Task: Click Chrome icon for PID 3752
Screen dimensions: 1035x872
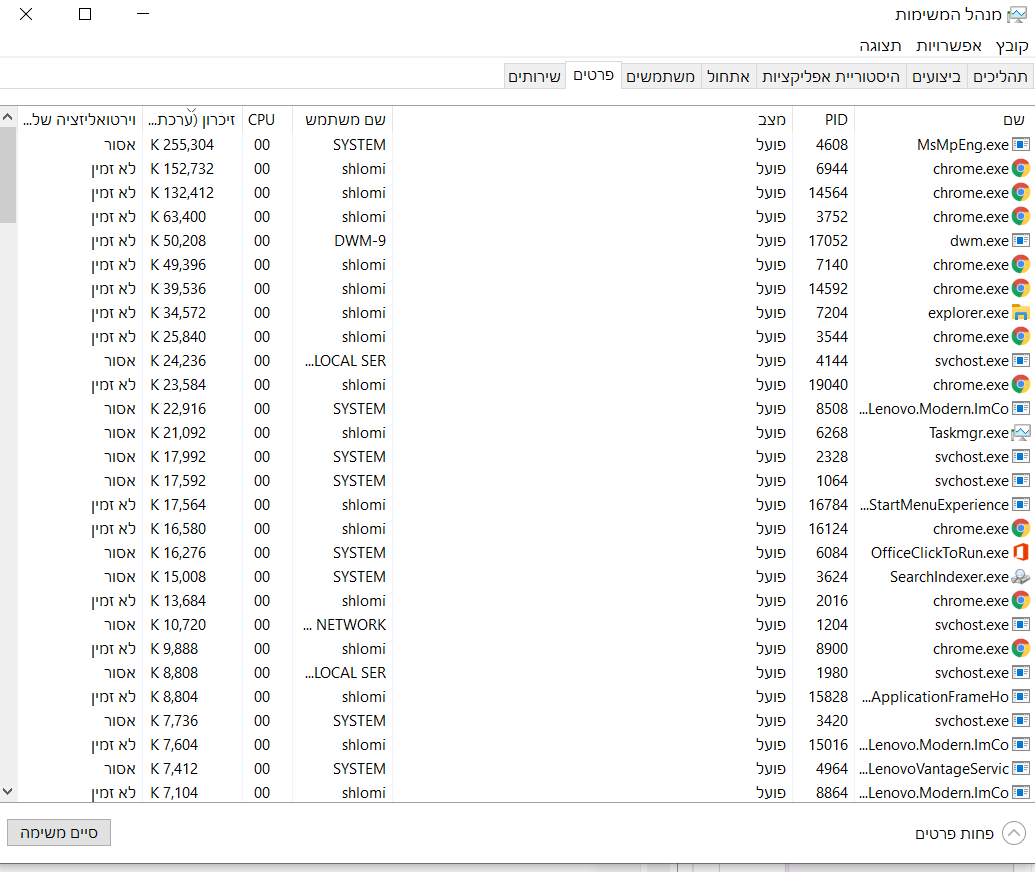Action: (x=1020, y=217)
